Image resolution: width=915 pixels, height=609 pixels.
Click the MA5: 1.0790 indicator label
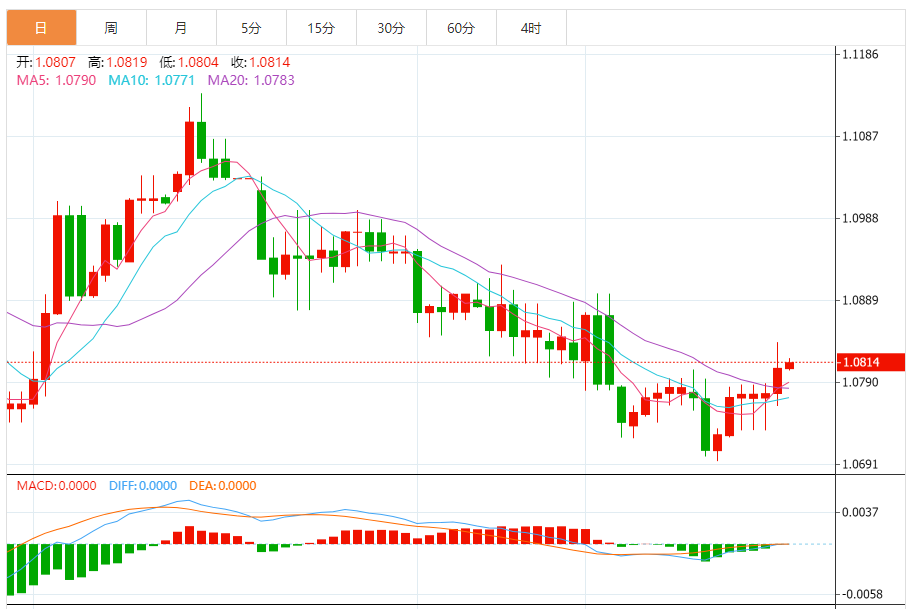coord(56,80)
